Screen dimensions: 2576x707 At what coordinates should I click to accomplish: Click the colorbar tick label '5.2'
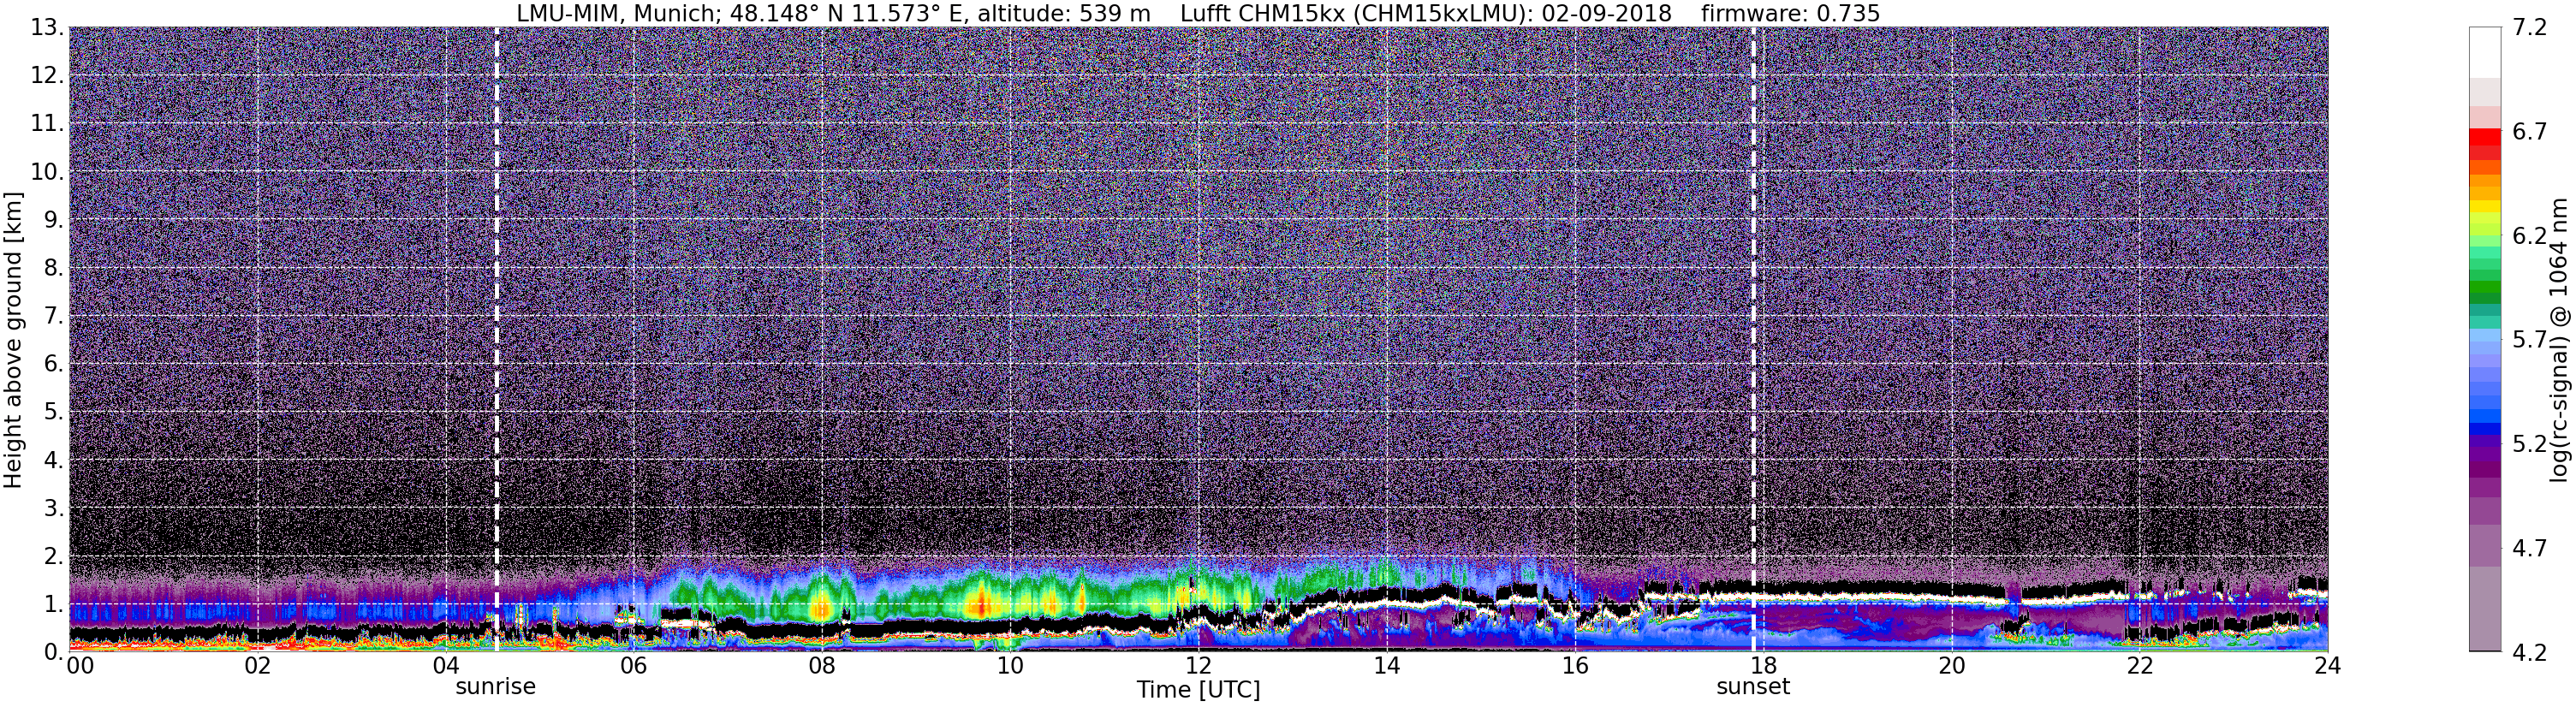[2529, 444]
